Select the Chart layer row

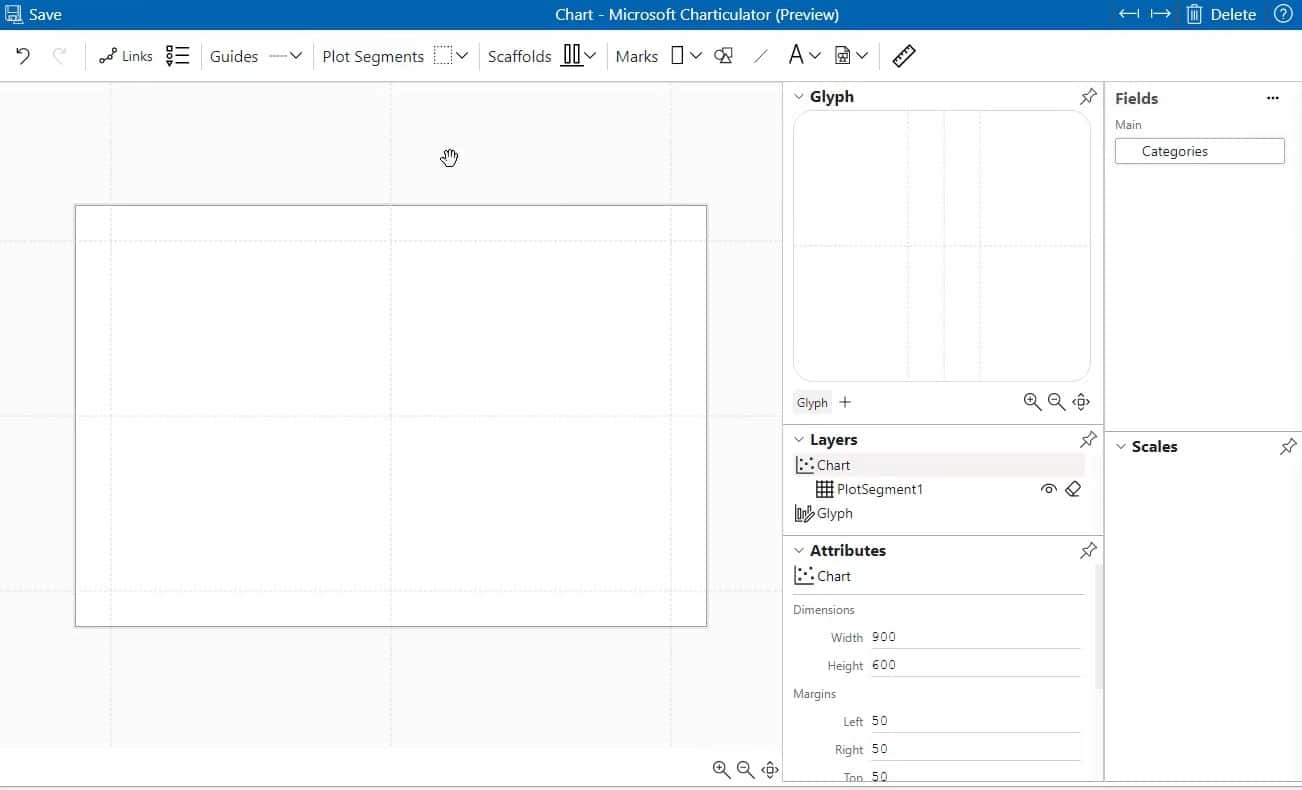(938, 465)
